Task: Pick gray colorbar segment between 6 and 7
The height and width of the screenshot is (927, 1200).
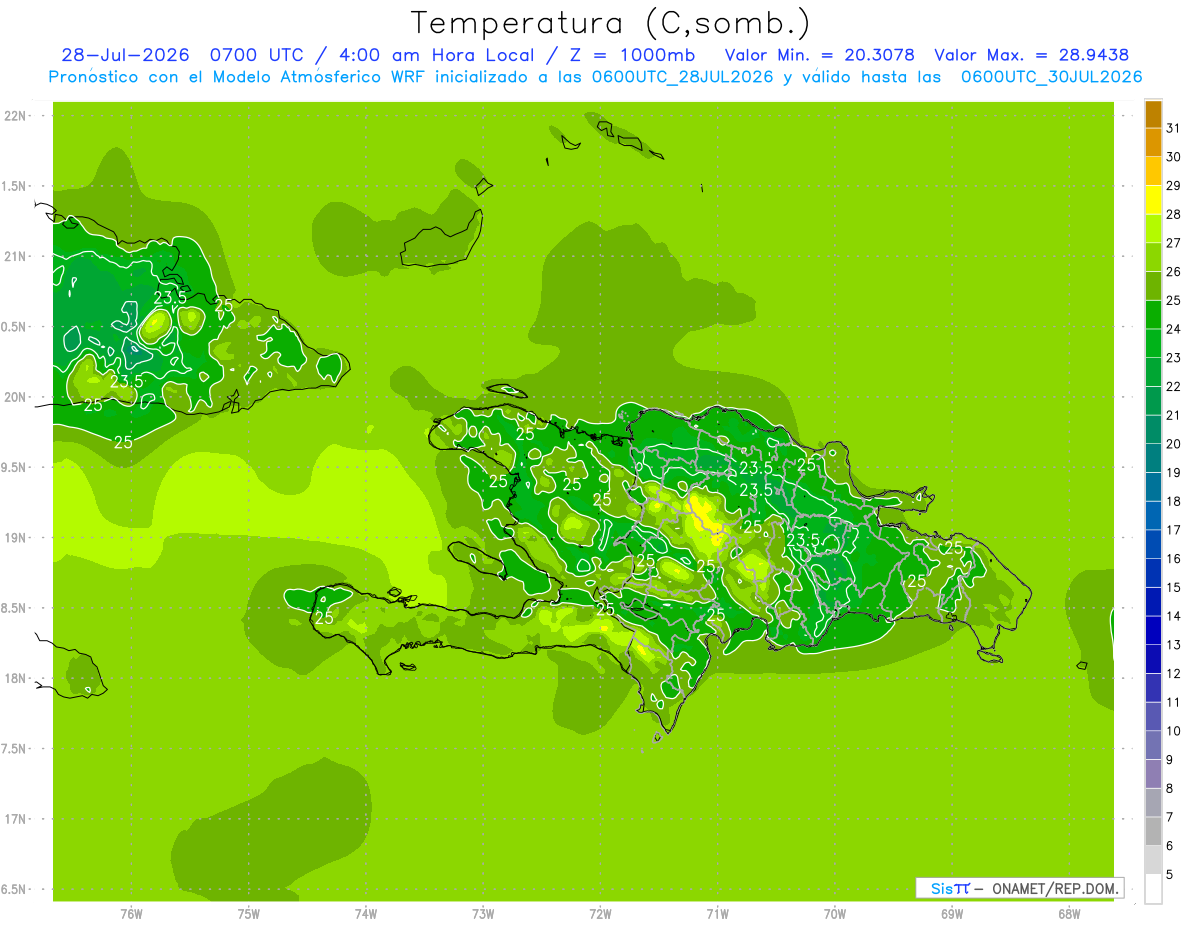Action: 1153,831
